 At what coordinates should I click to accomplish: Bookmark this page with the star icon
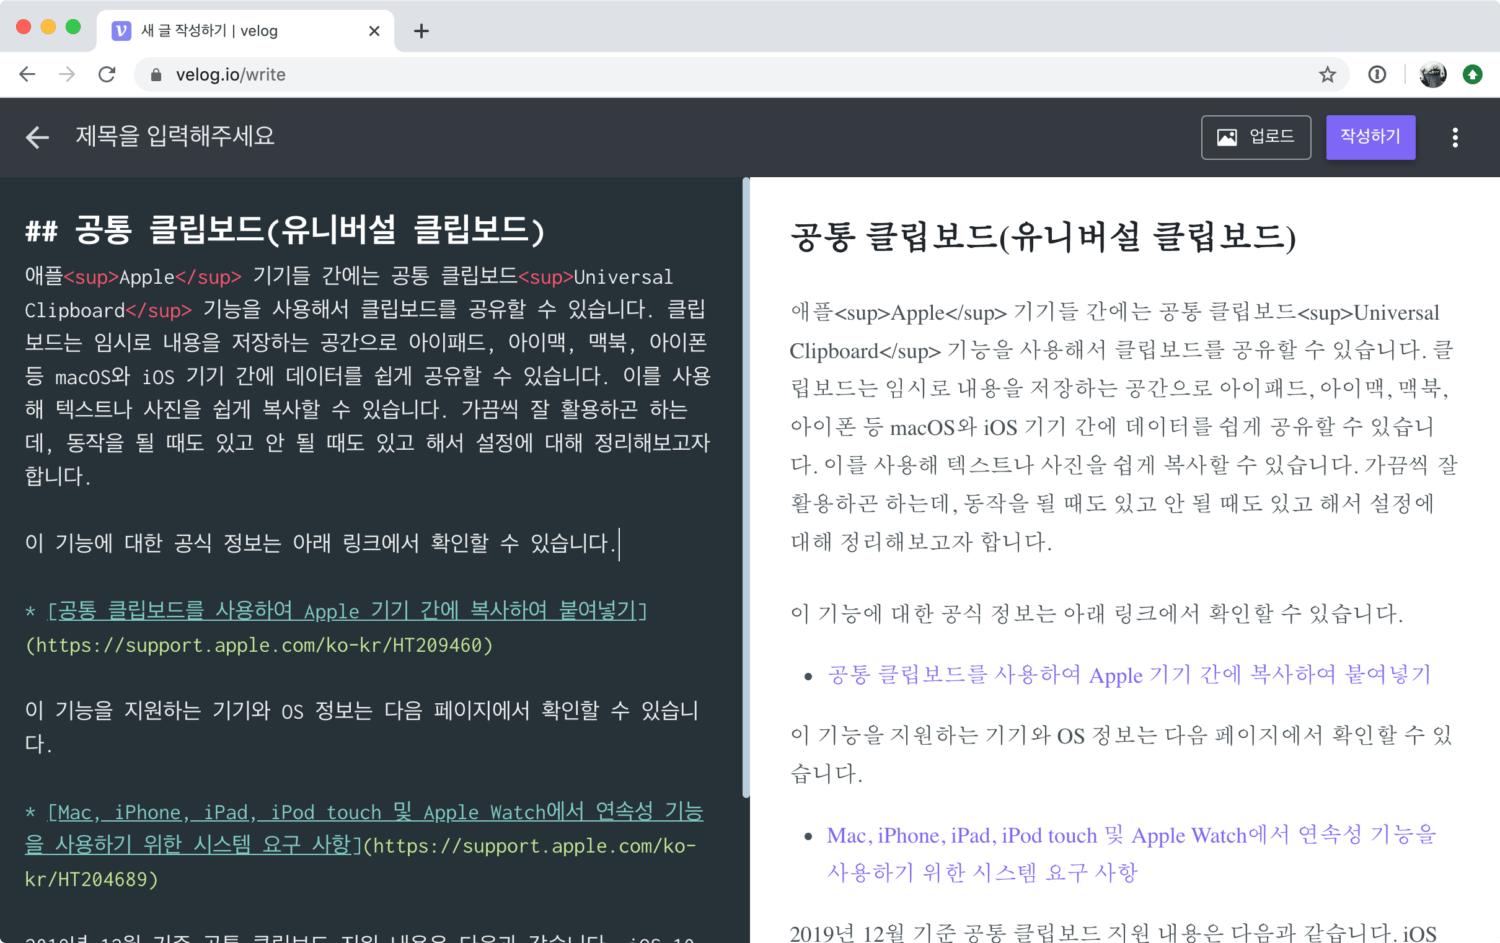point(1327,74)
